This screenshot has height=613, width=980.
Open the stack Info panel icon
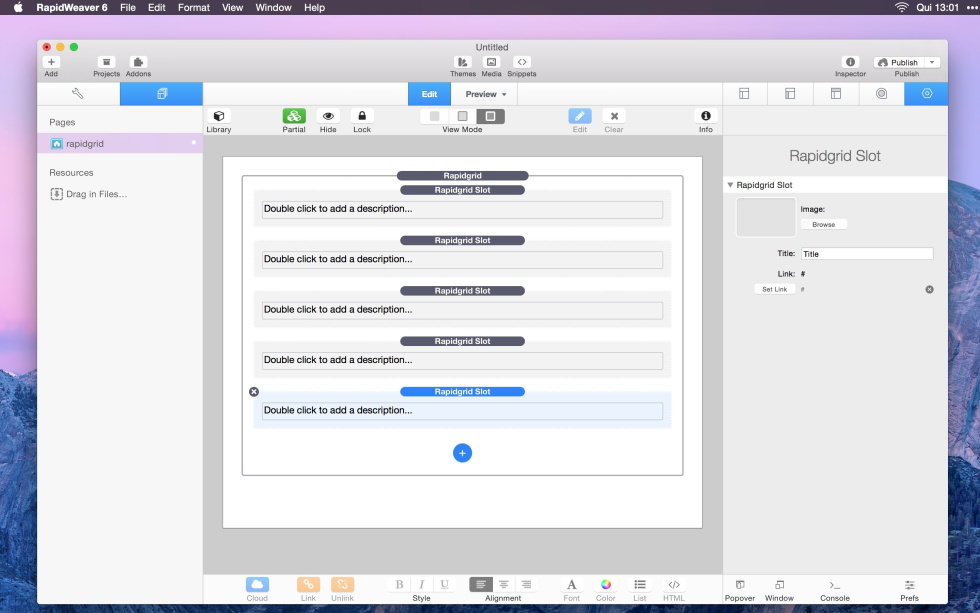706,116
